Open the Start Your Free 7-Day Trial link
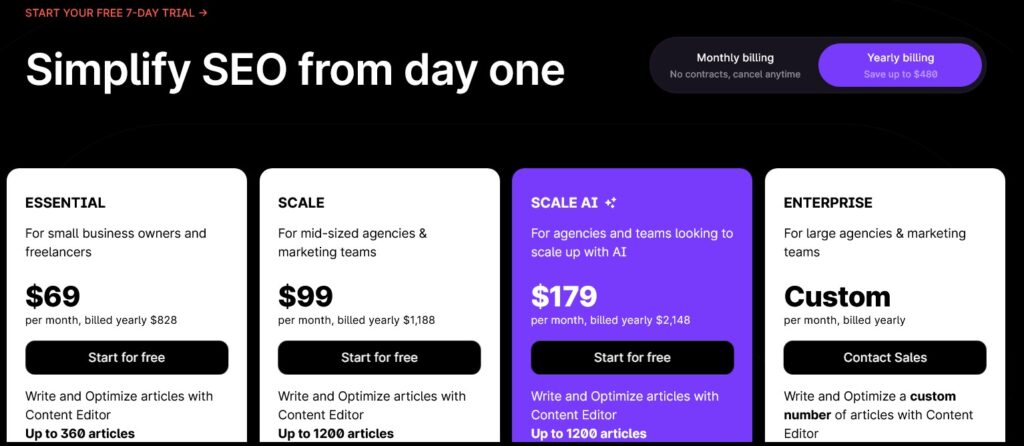Viewport: 1024px width, 446px height. (x=116, y=12)
